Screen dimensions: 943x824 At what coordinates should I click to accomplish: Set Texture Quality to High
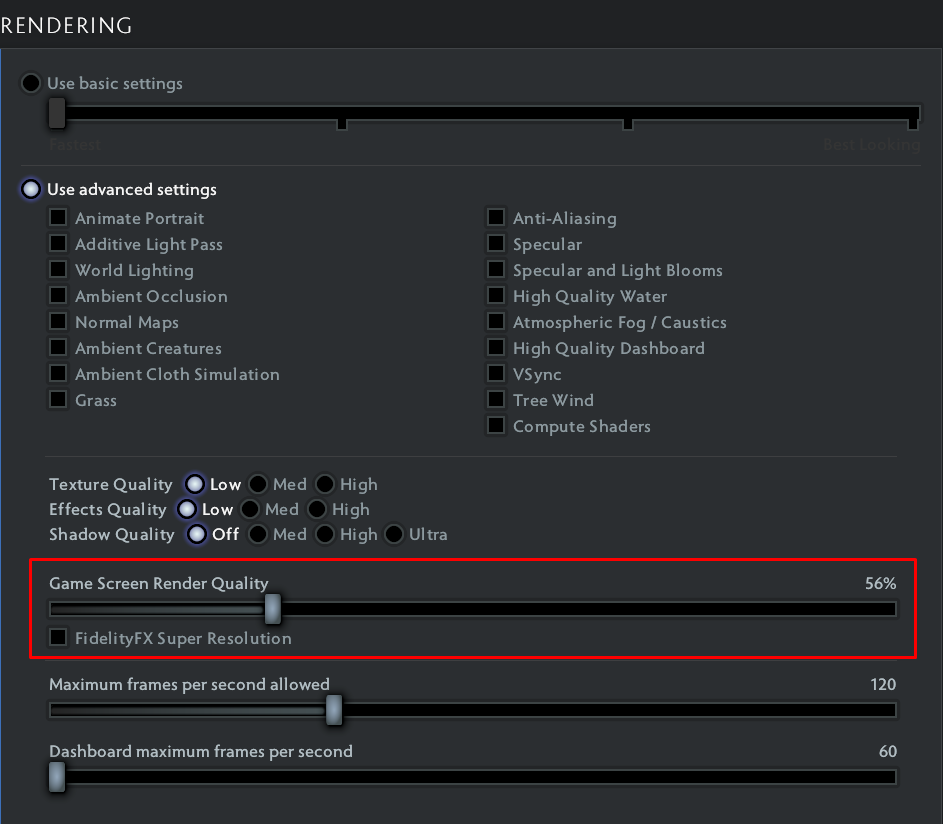[x=325, y=484]
